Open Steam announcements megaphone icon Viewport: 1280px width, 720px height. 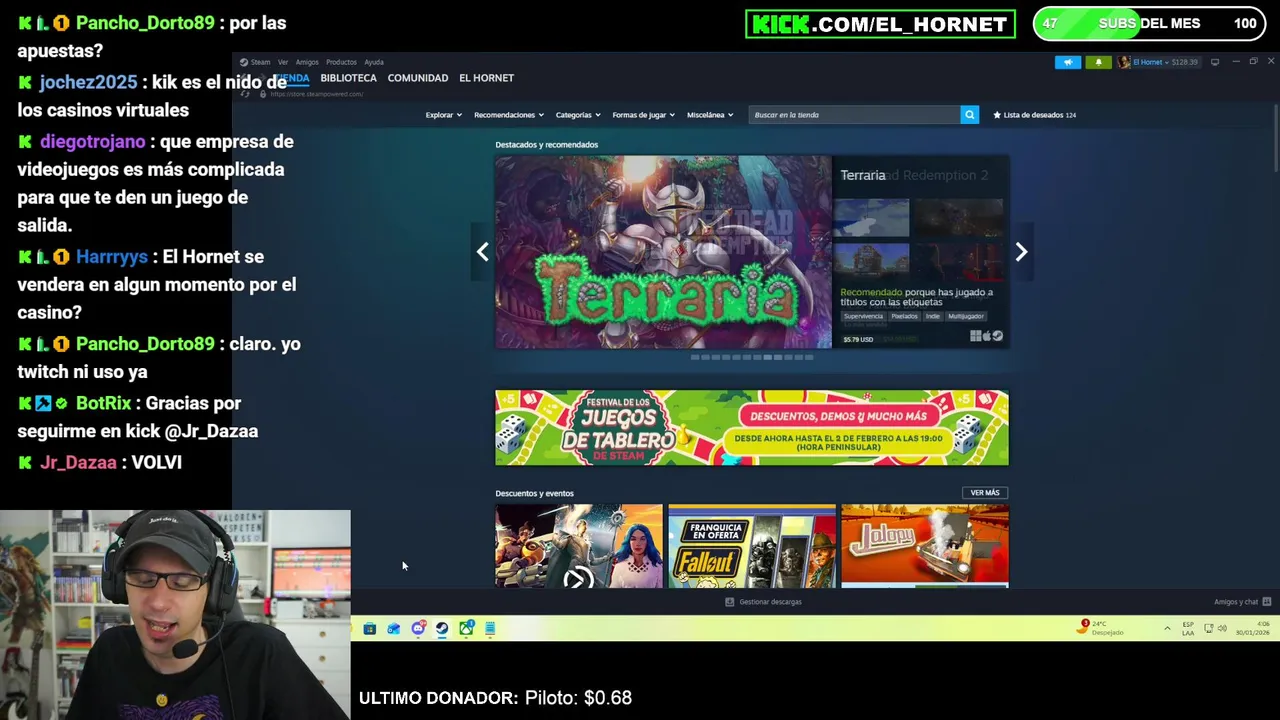[1068, 62]
